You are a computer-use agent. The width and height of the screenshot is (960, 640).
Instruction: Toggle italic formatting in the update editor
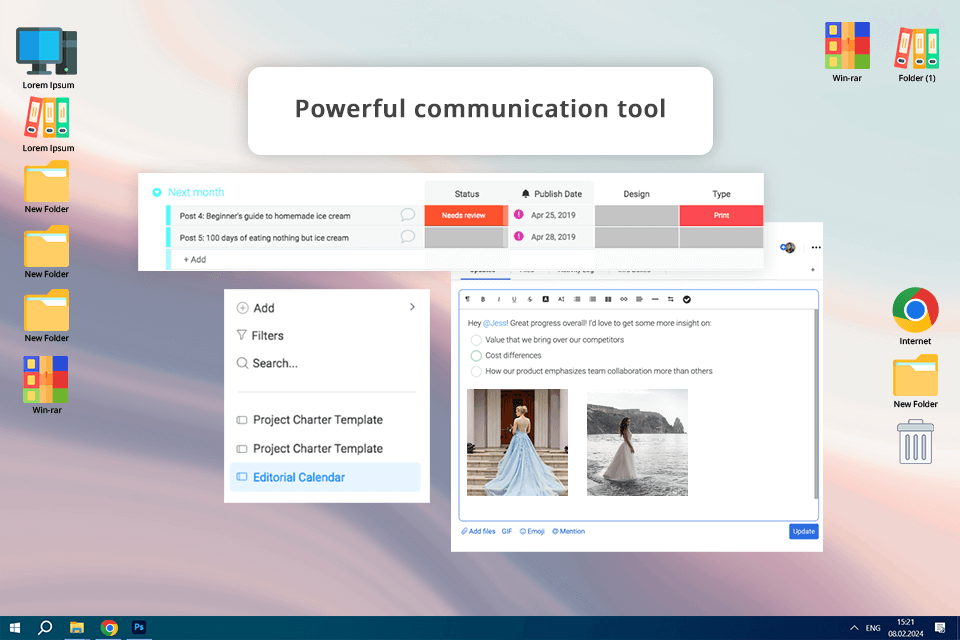coord(498,299)
